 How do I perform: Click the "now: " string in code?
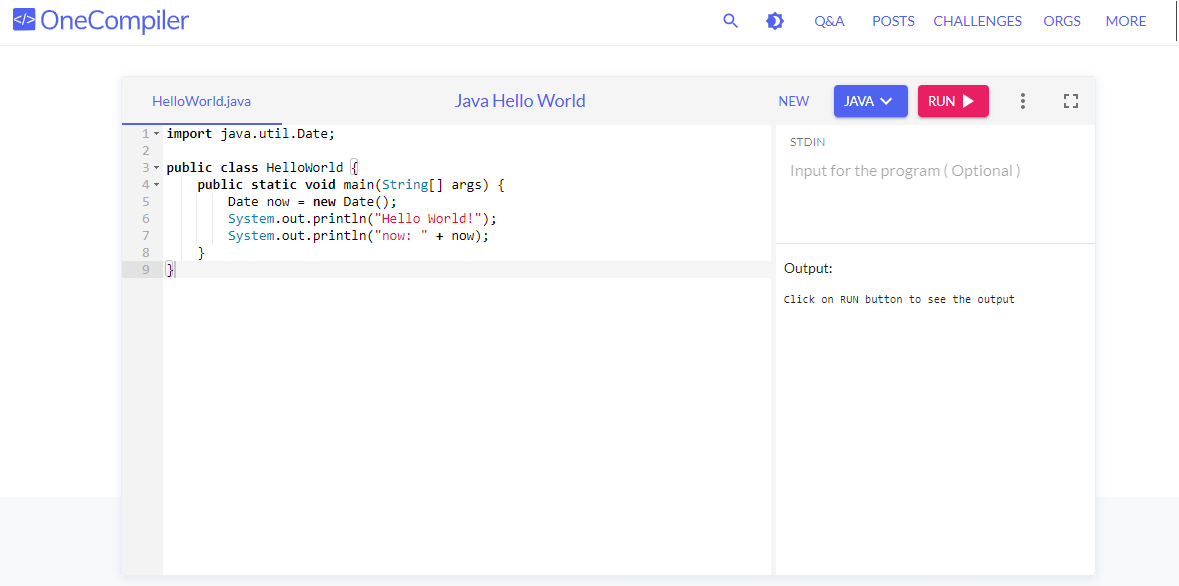(x=402, y=235)
